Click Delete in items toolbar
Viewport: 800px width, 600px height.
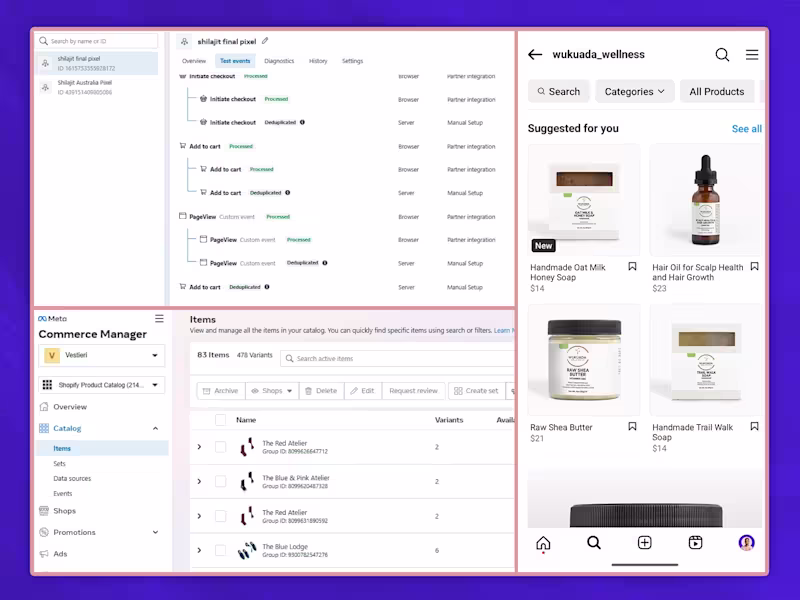[x=321, y=391]
